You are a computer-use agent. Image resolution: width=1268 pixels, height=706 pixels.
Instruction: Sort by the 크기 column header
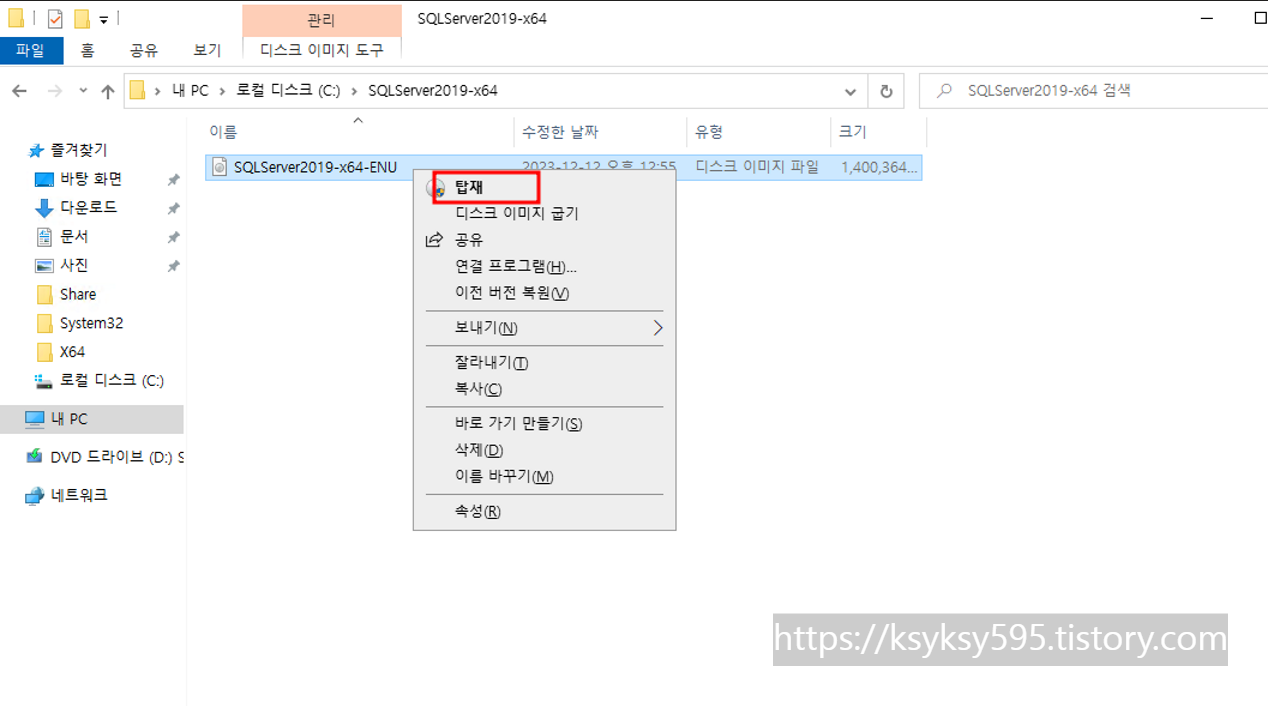pos(878,132)
